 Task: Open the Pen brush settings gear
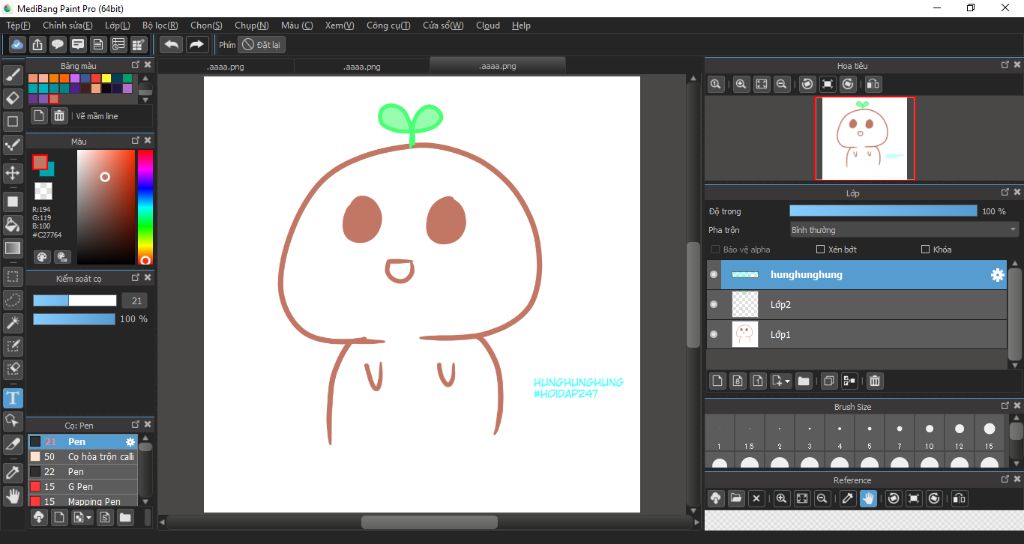(130, 441)
